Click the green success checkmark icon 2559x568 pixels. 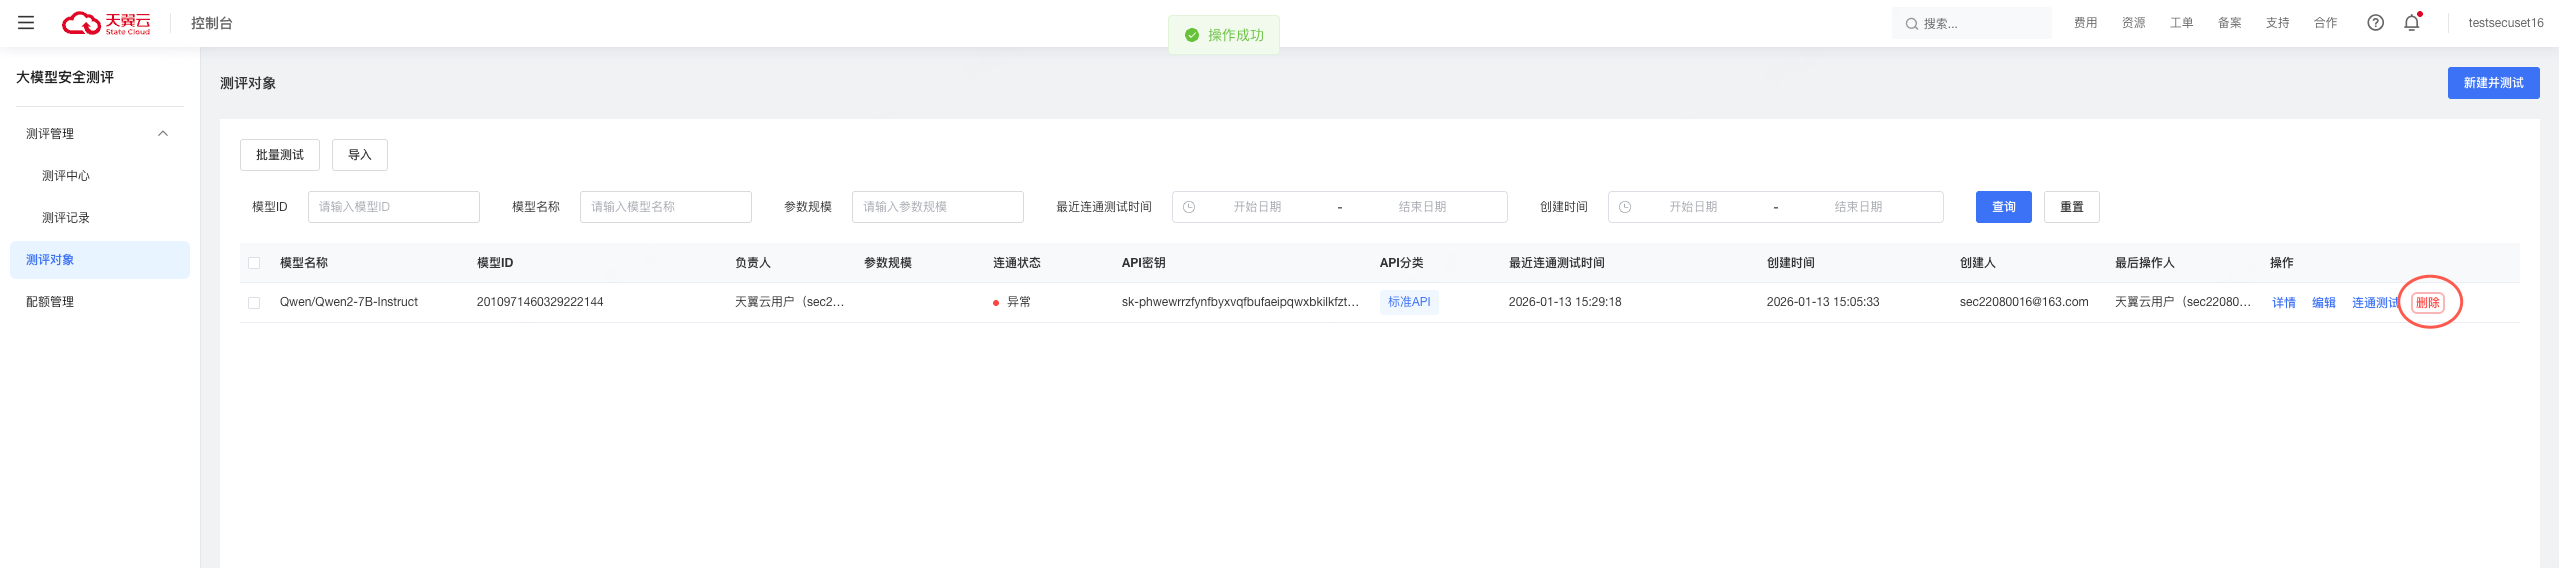pos(1191,35)
